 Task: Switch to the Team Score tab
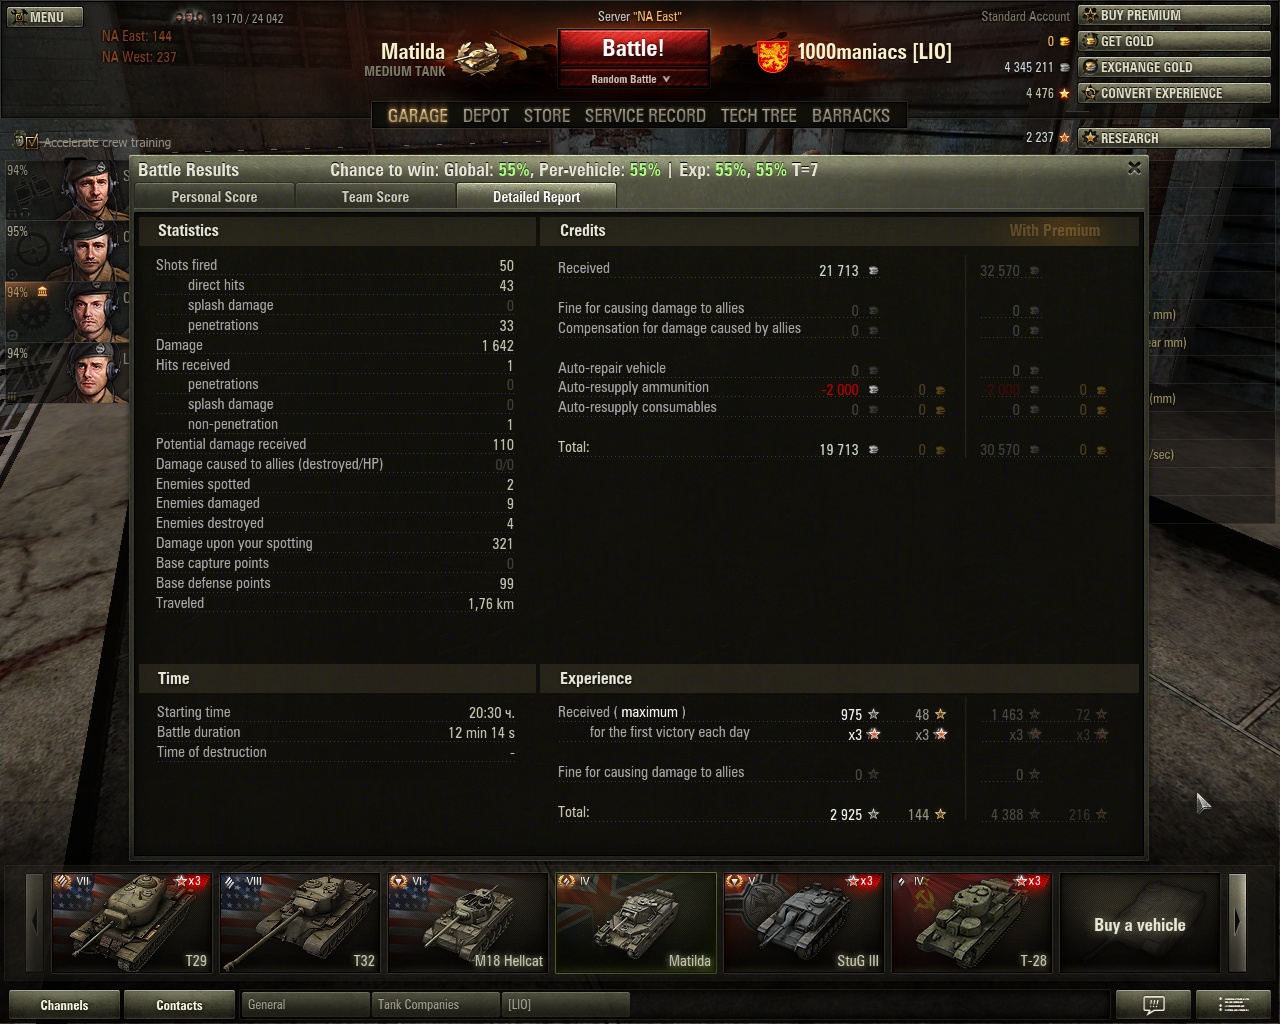(x=375, y=197)
